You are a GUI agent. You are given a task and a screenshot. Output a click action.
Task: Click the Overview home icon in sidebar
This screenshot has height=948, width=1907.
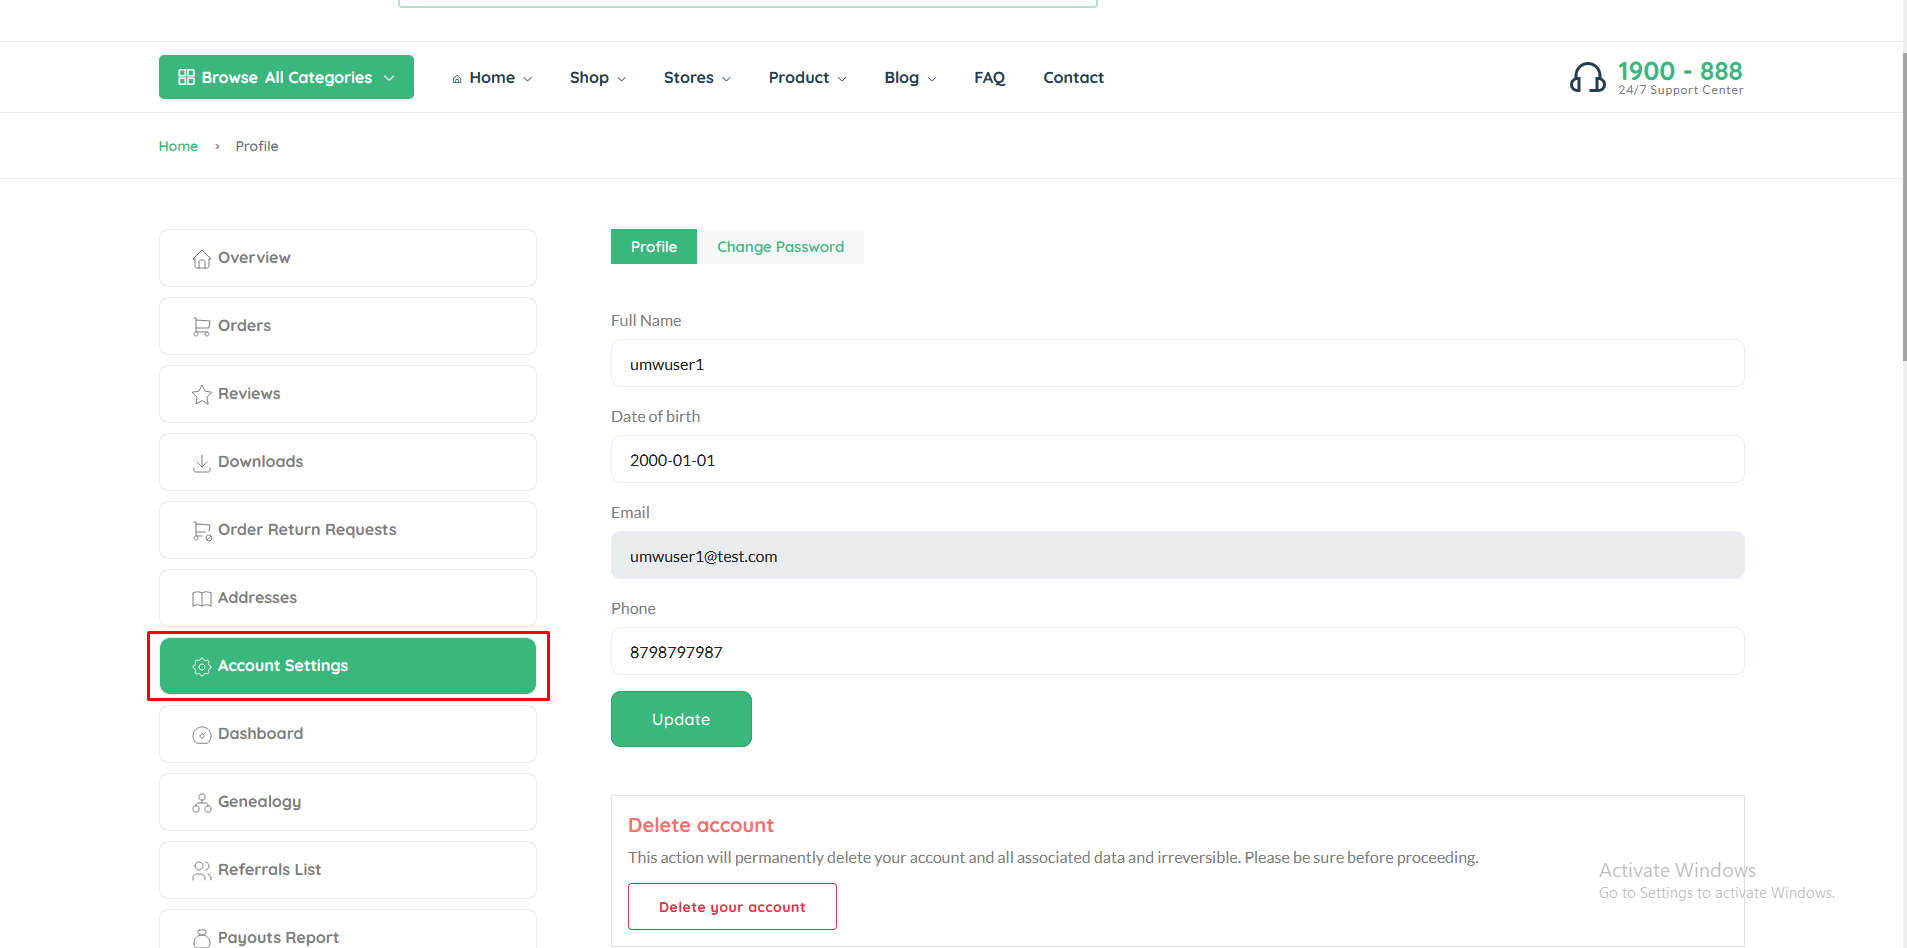[x=202, y=257]
